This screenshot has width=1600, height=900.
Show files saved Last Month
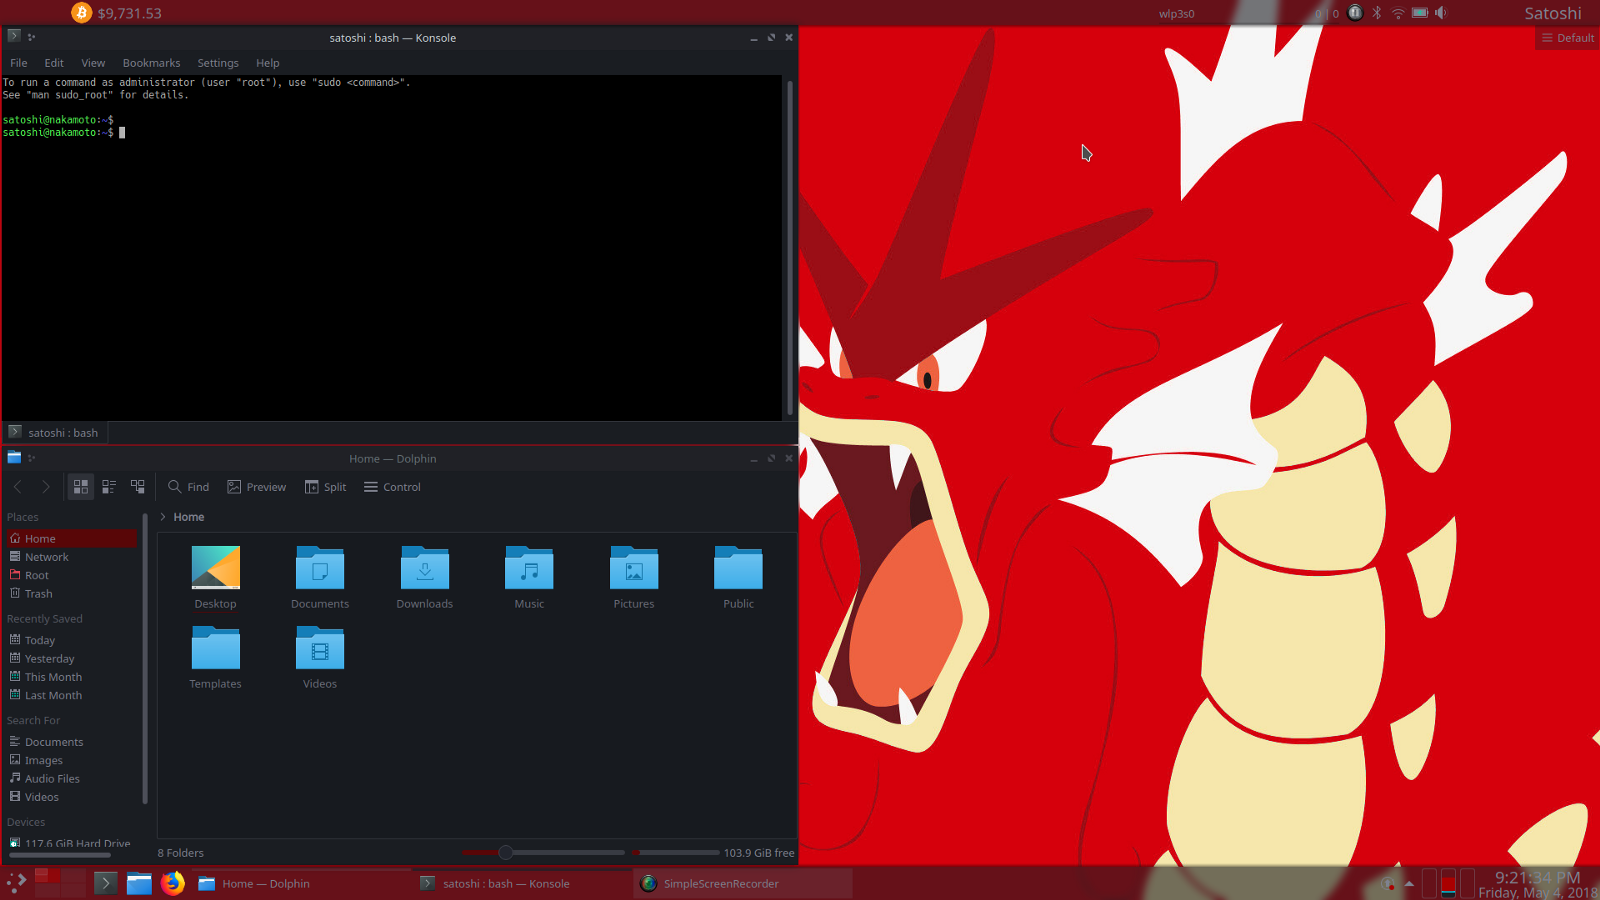(x=72, y=696)
